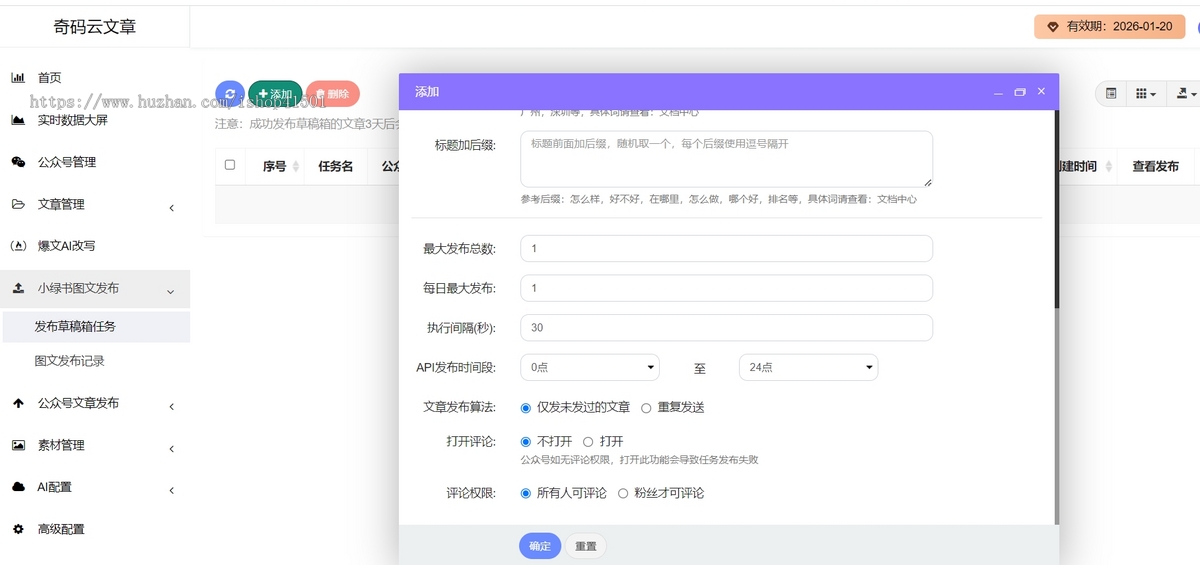Click the 奇码云文章 site title
Viewport: 1200px width, 565px height.
point(95,27)
